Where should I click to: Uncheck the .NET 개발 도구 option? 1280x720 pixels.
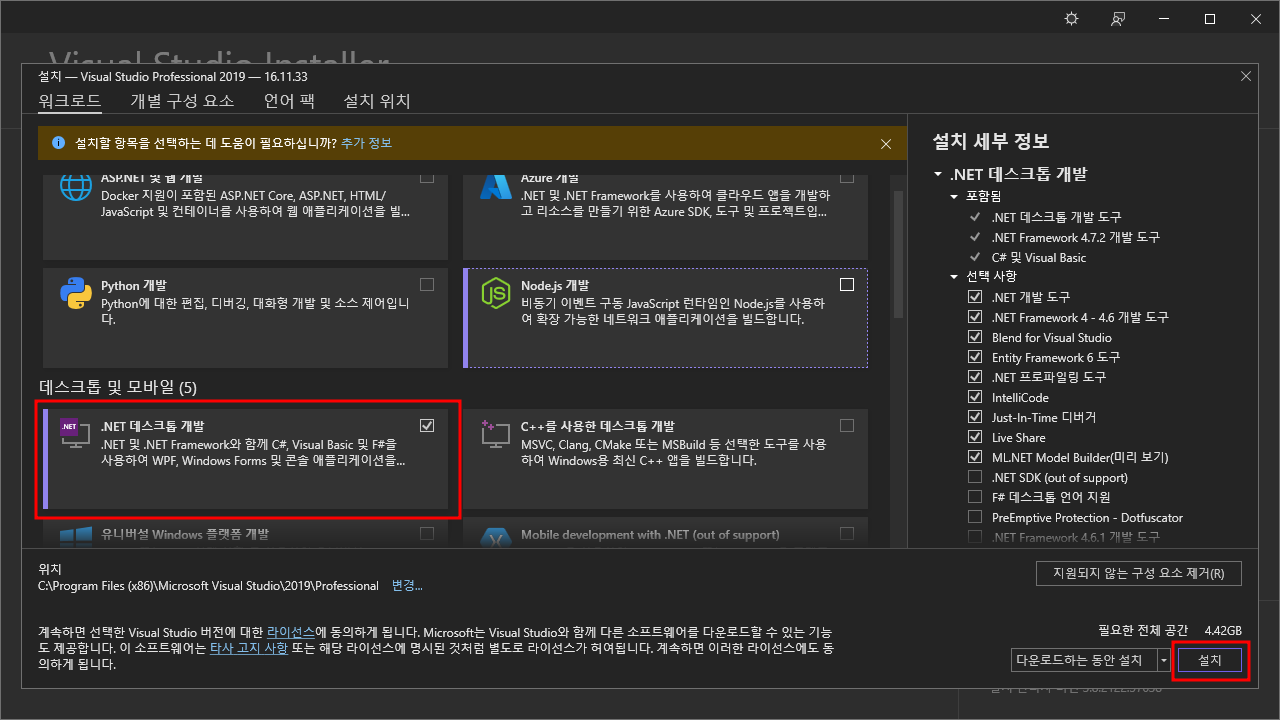click(975, 297)
